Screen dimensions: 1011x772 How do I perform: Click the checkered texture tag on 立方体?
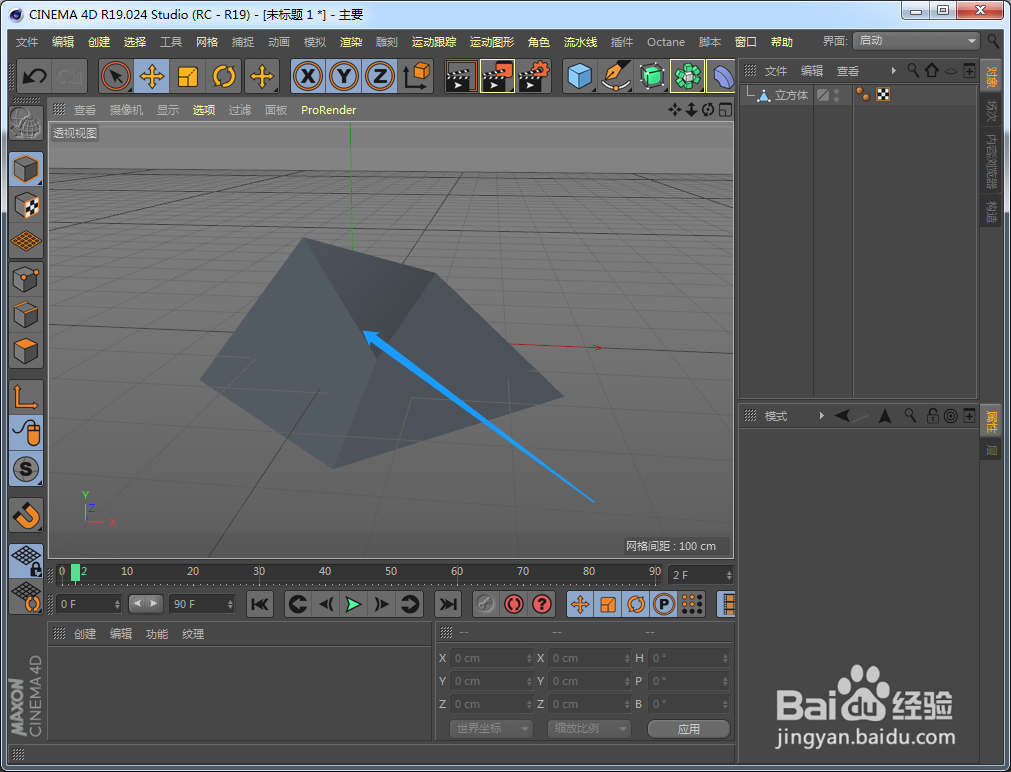click(x=883, y=95)
